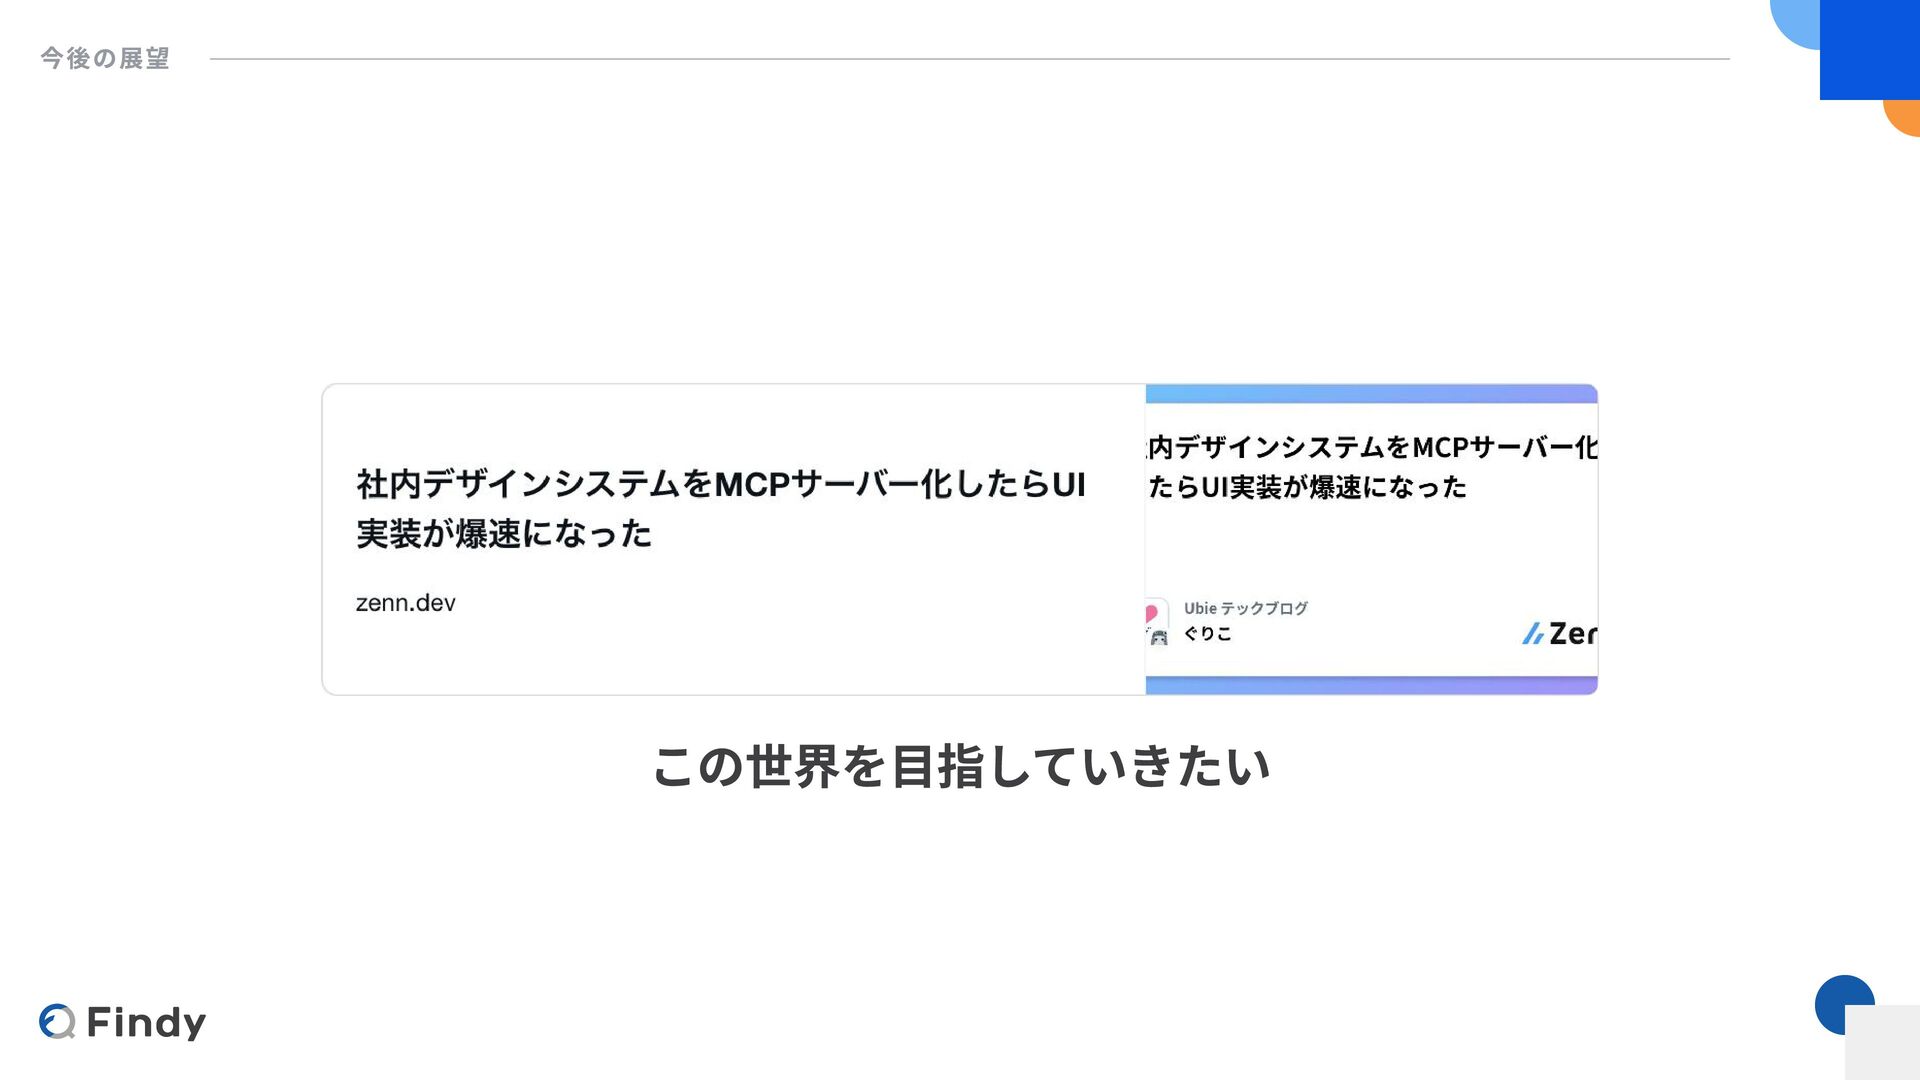Click the orange circle shape at top right
Screen dimensions: 1920x1080
click(1903, 117)
